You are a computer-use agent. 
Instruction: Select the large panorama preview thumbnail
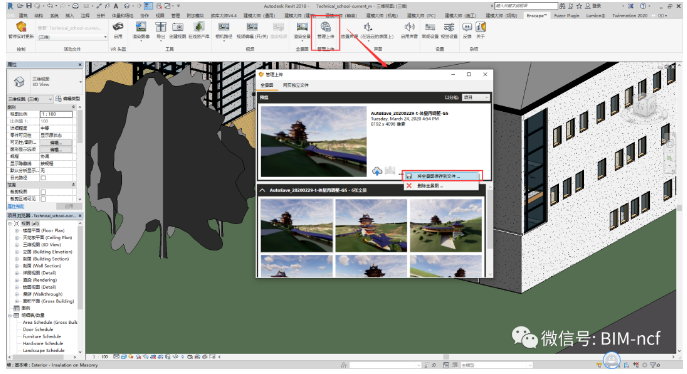313,141
